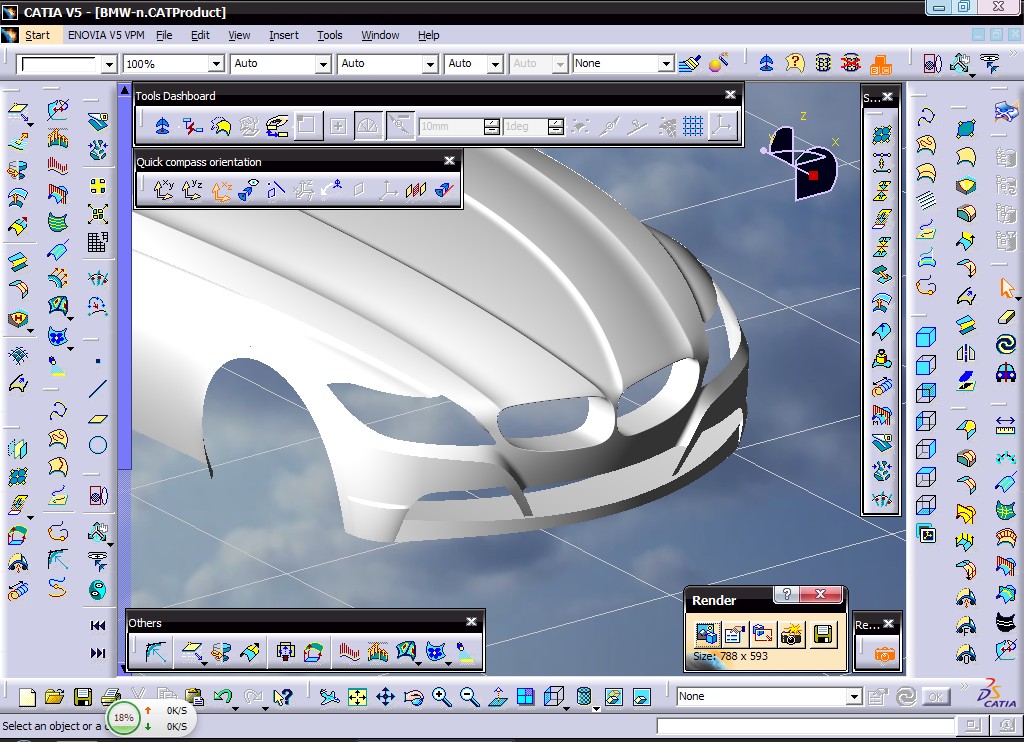Expand the color dropdown at toolbar start
This screenshot has width=1024, height=742.
[109, 64]
